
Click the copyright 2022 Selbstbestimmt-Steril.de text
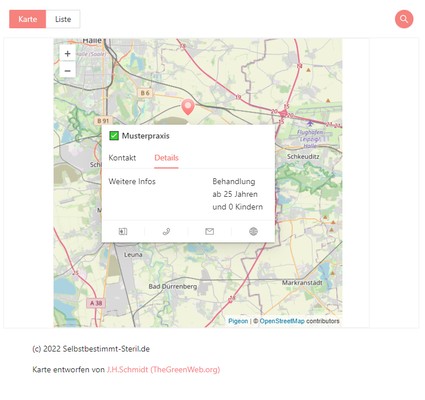coord(91,349)
